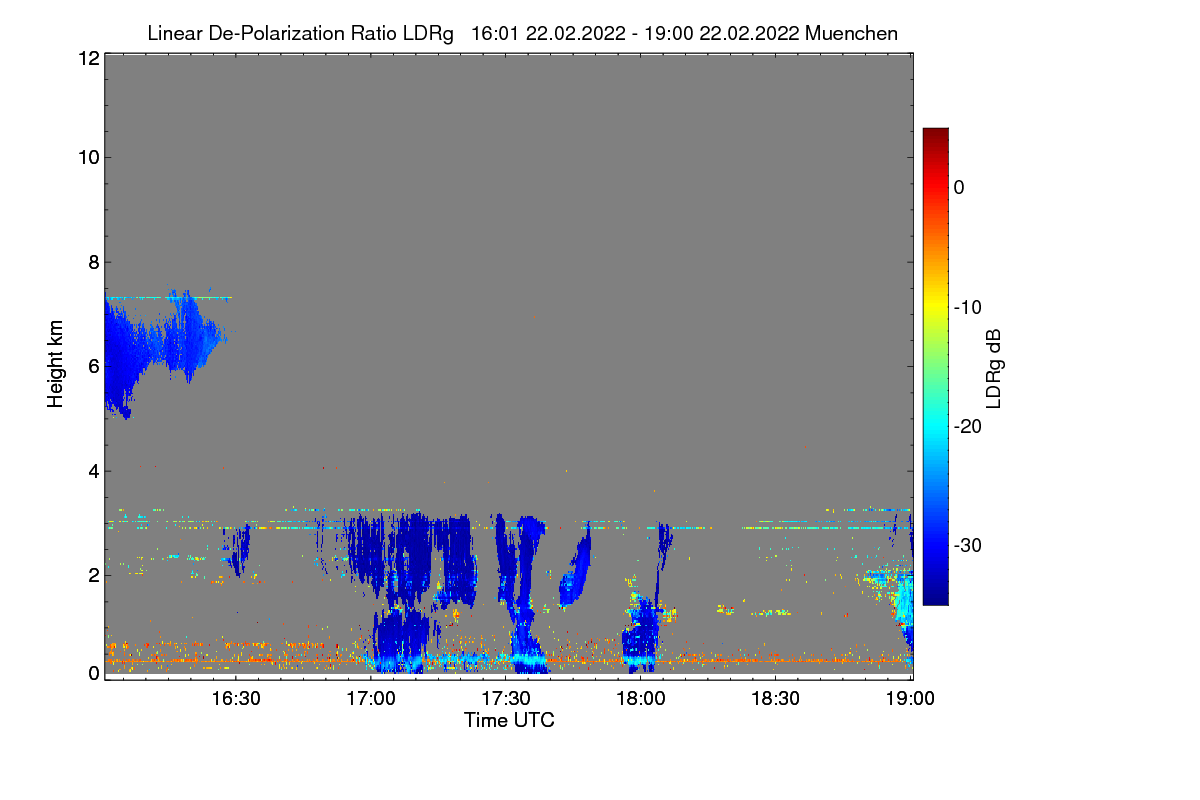
Task: Click the 12 km height tick label
Action: point(88,58)
